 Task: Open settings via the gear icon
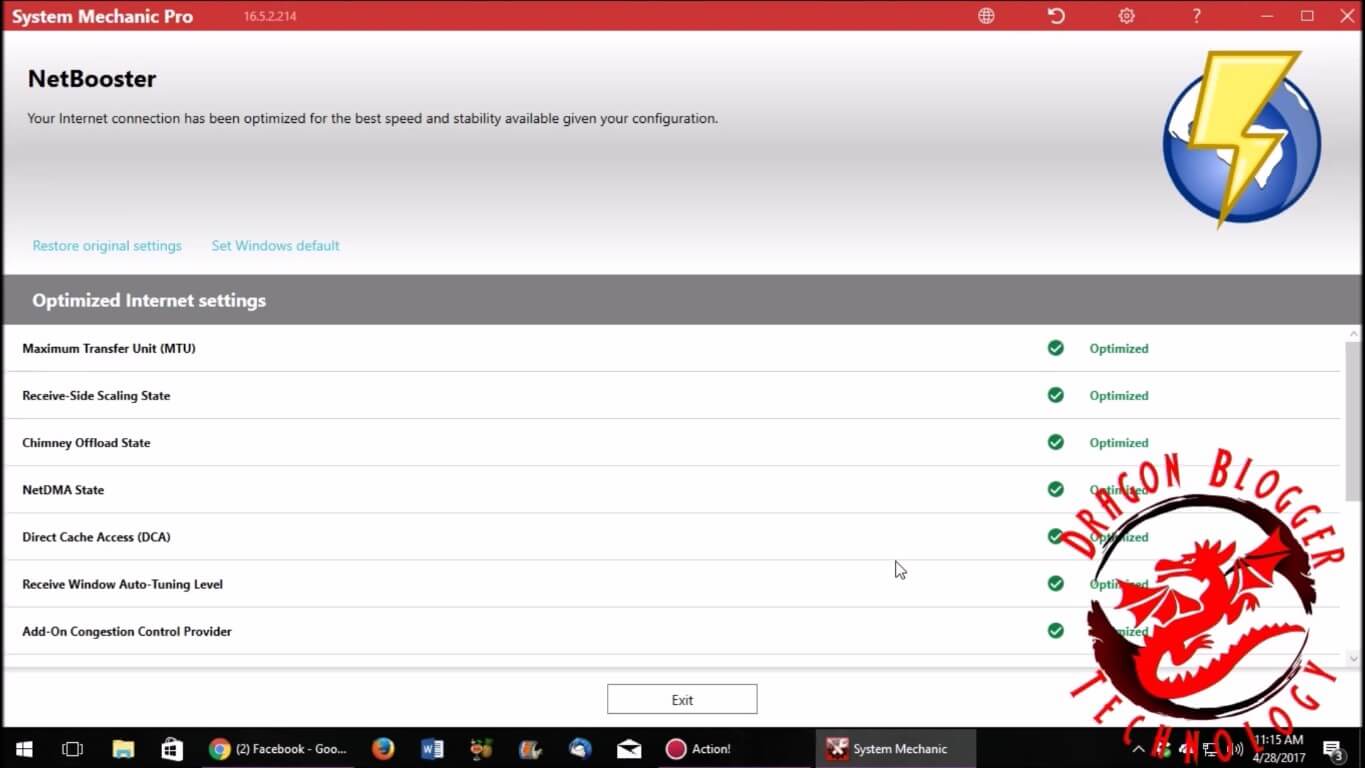(1126, 16)
